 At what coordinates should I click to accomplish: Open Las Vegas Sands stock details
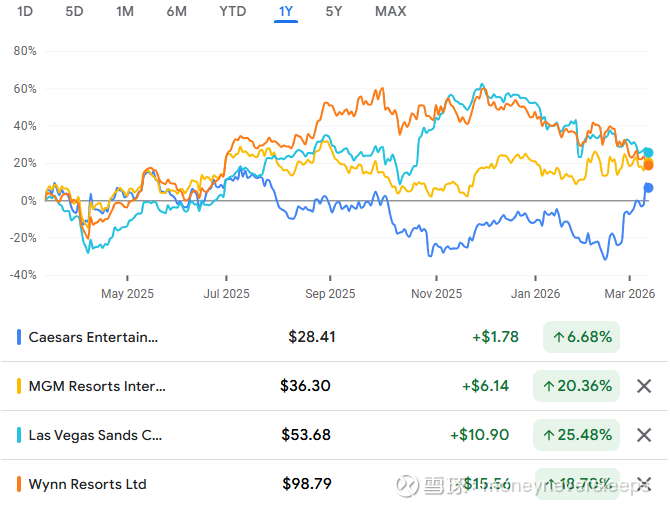tap(96, 435)
